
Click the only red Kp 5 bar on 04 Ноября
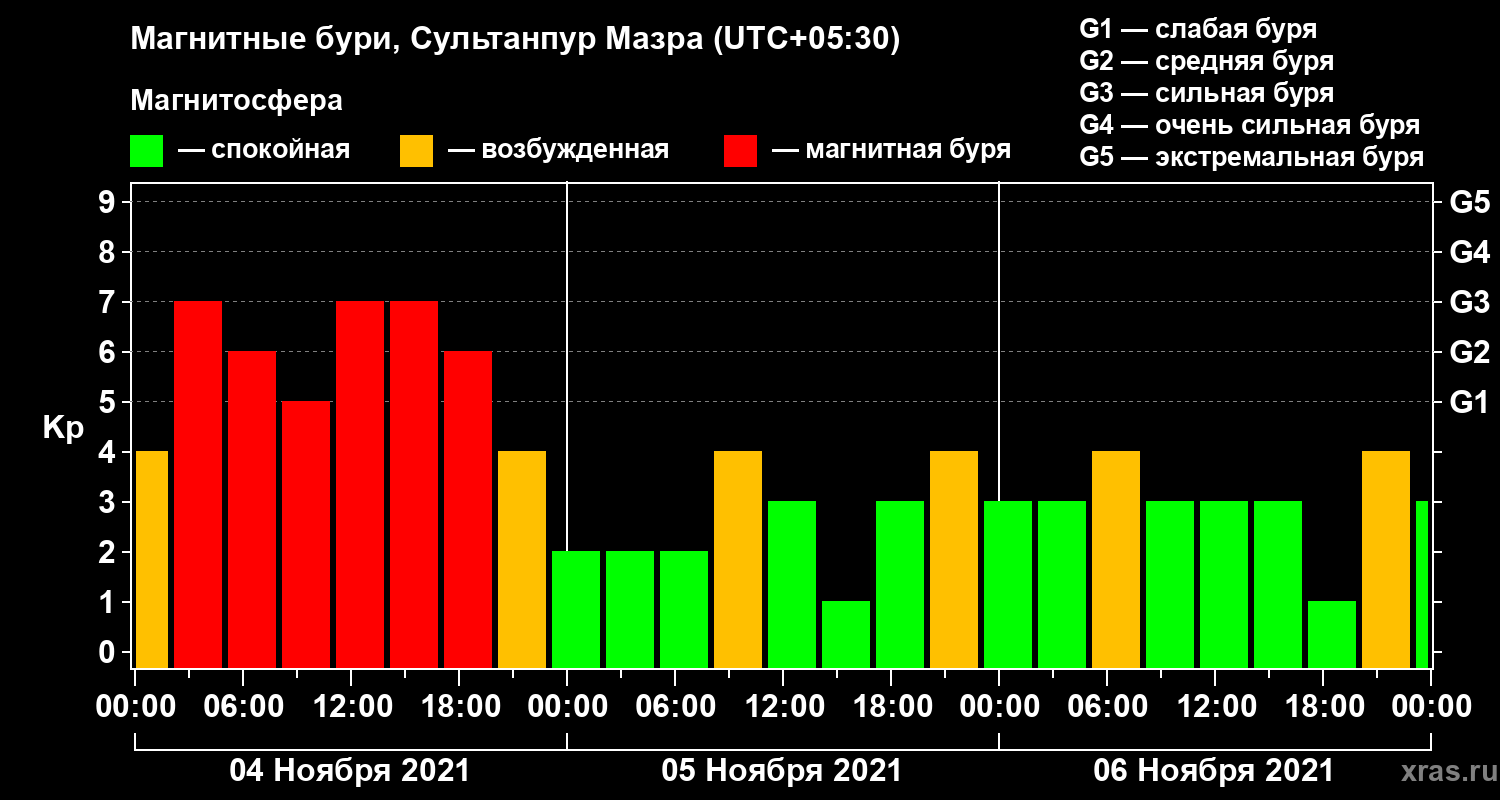(306, 534)
